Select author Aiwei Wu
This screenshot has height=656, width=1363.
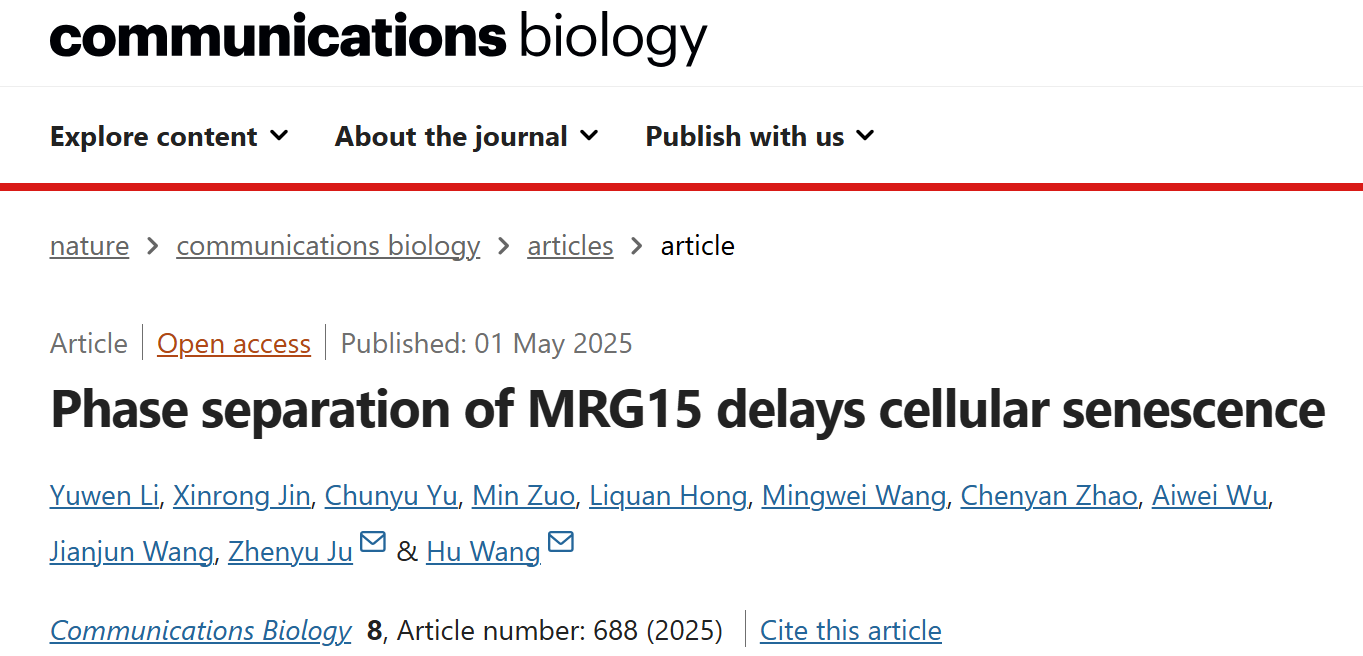[1210, 496]
